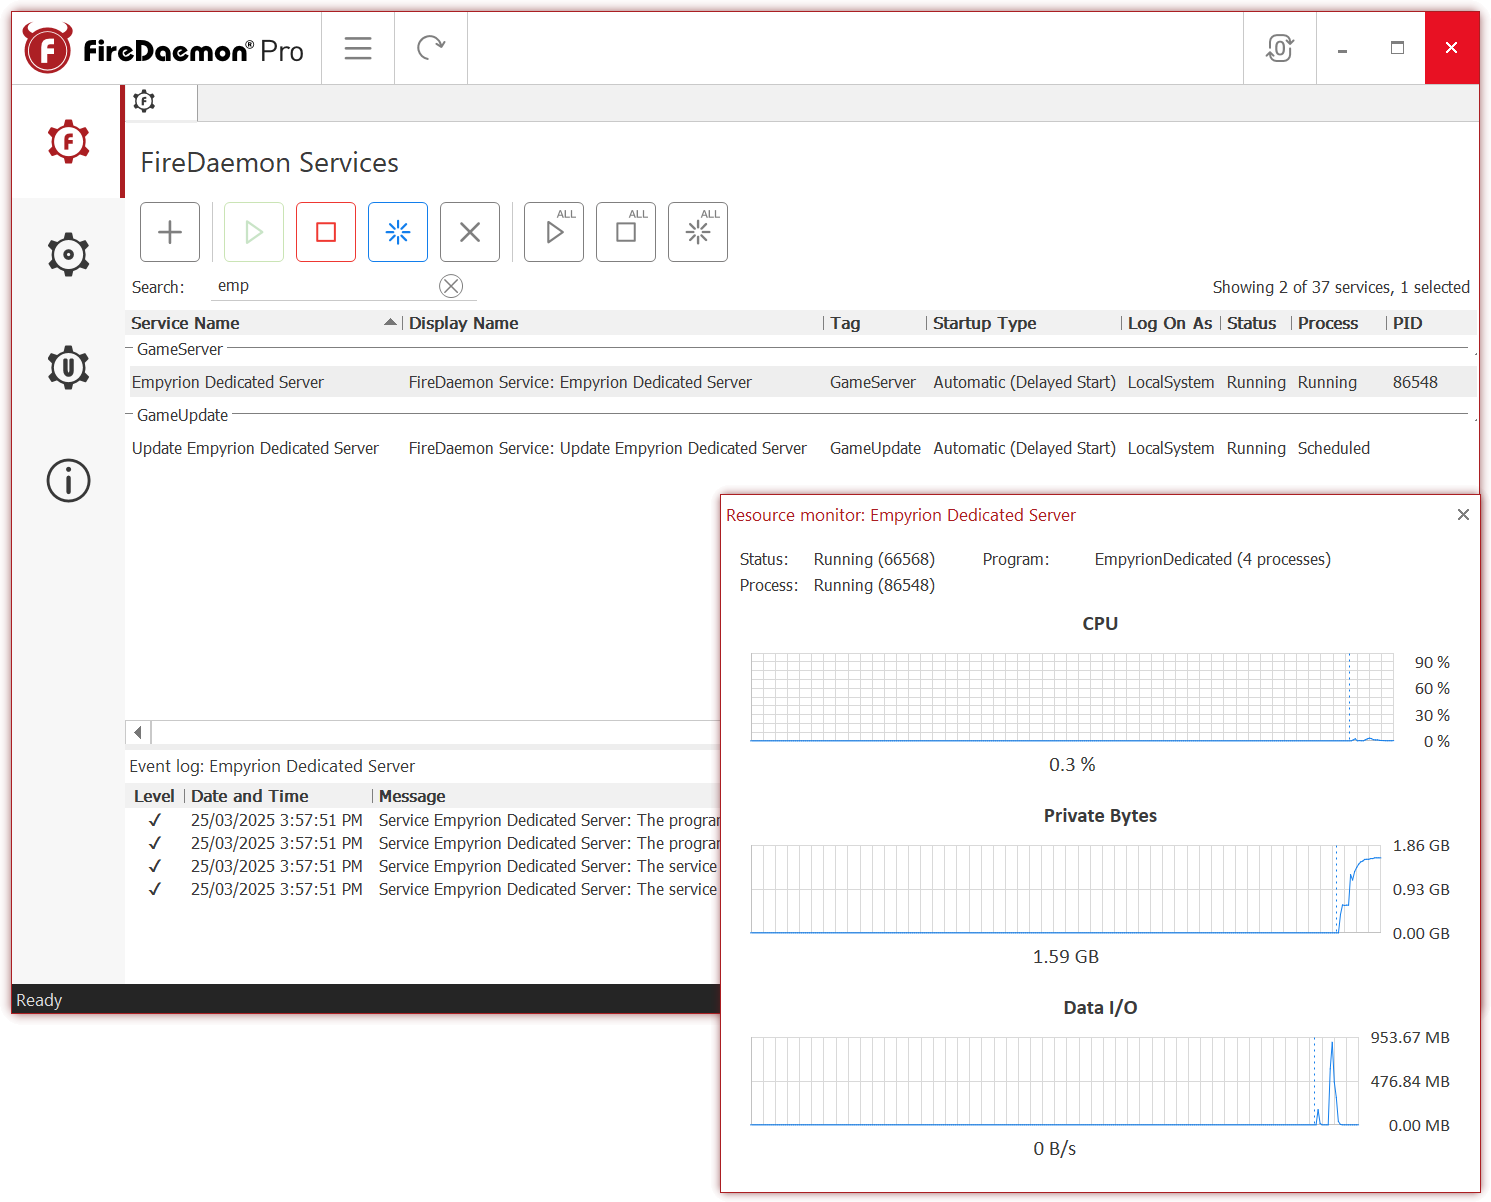Restart the selected service with blue icon
This screenshot has width=1491, height=1202.
398,232
